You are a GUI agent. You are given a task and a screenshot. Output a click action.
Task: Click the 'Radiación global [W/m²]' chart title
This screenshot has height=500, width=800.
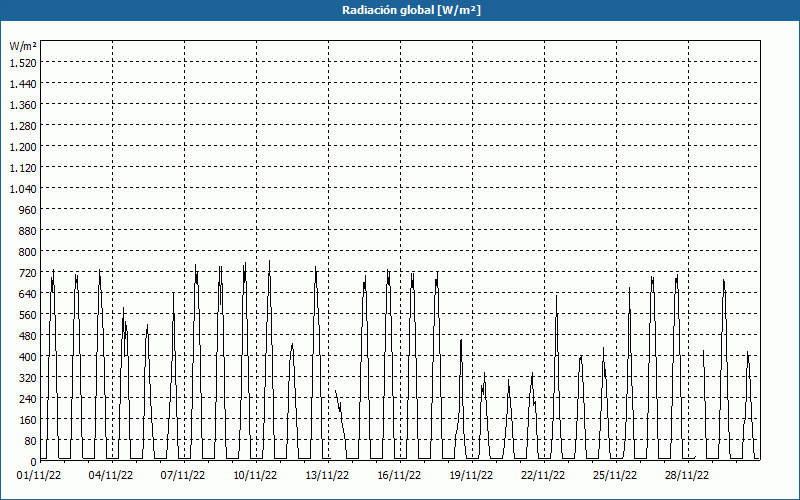tap(411, 10)
